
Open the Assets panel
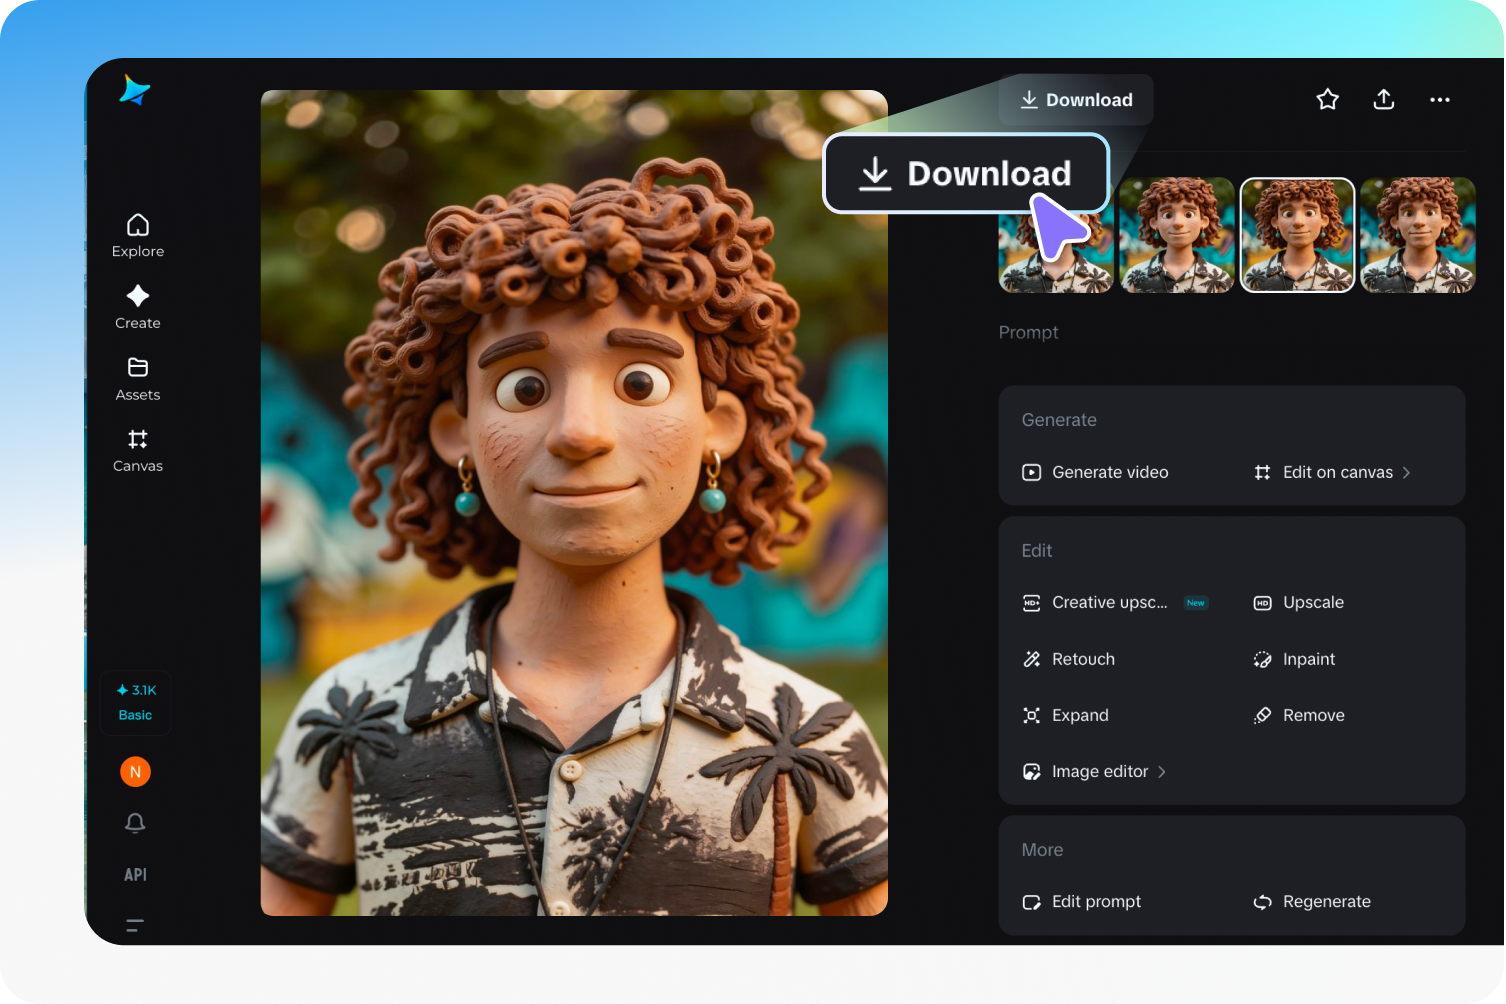coord(137,378)
